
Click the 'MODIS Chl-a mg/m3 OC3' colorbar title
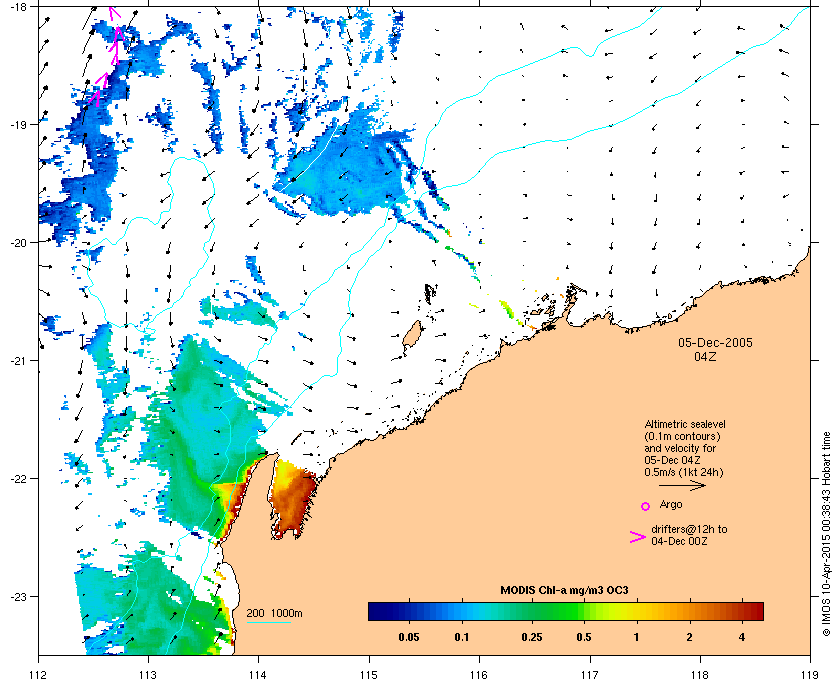pos(564,591)
